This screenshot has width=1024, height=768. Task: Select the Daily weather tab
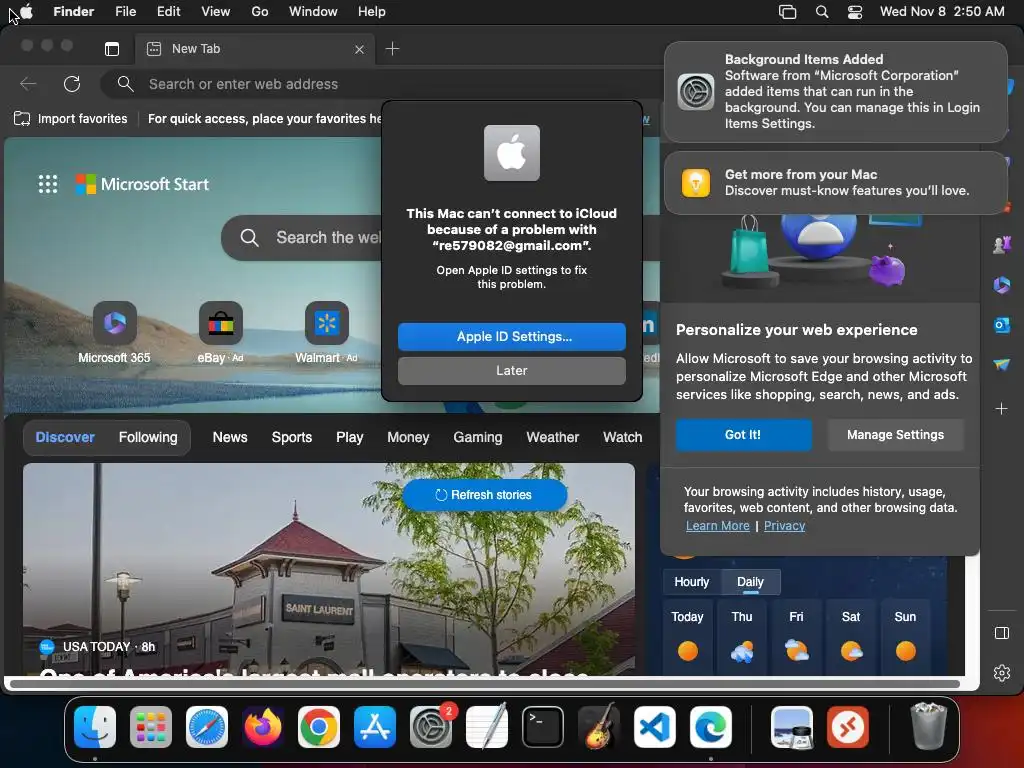(x=750, y=582)
